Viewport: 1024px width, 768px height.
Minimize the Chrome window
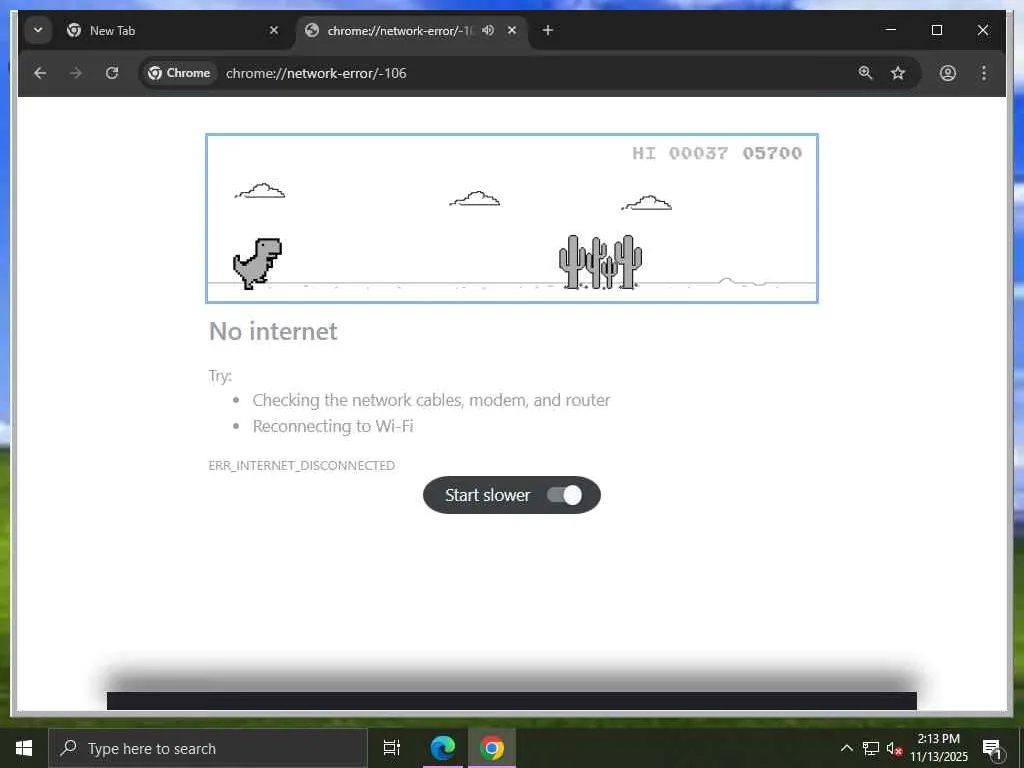click(890, 30)
